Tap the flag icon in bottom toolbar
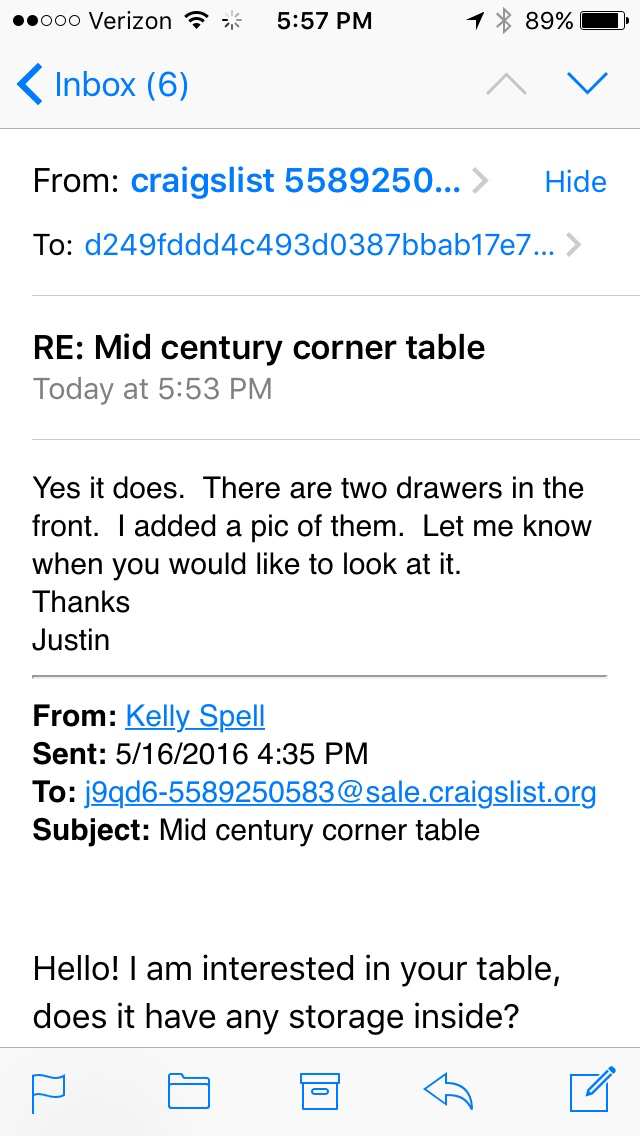This screenshot has height=1136, width=640. click(48, 1091)
